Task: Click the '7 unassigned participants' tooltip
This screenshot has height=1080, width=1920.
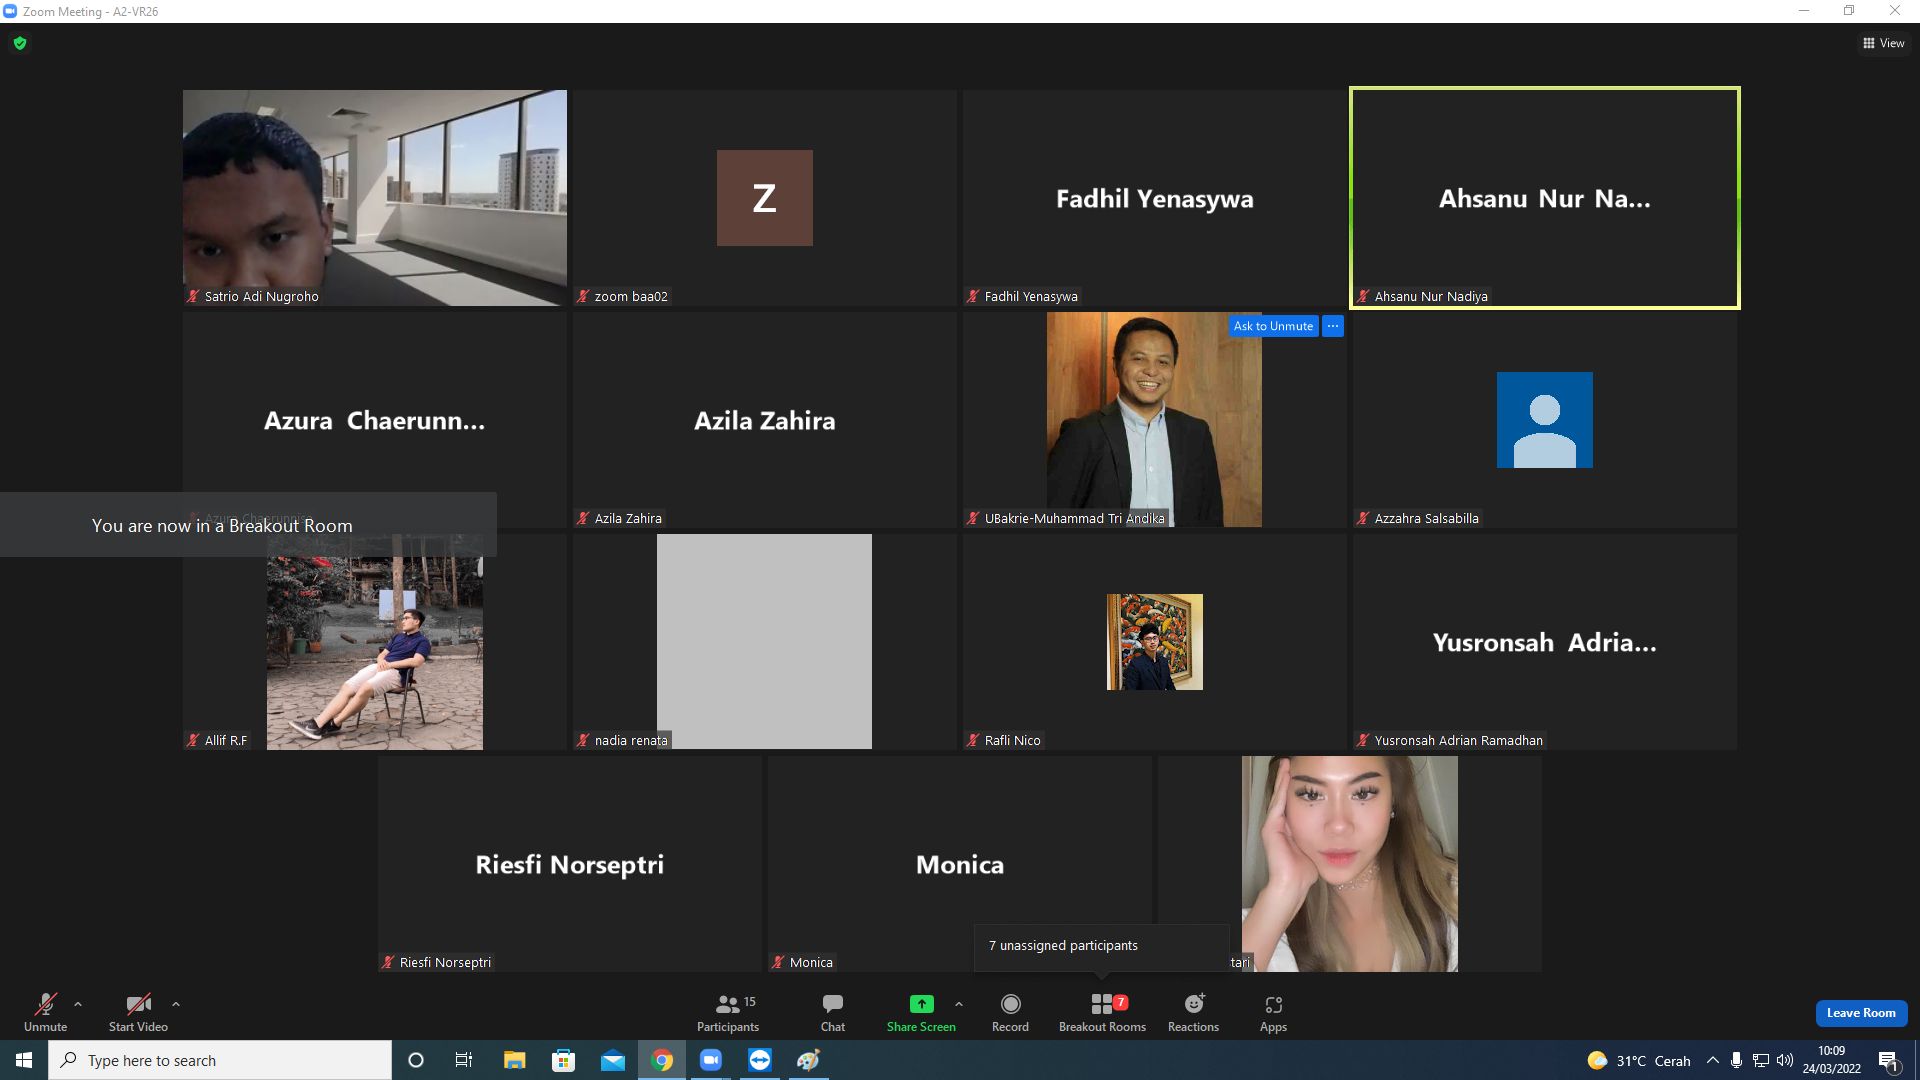Action: coord(1102,946)
